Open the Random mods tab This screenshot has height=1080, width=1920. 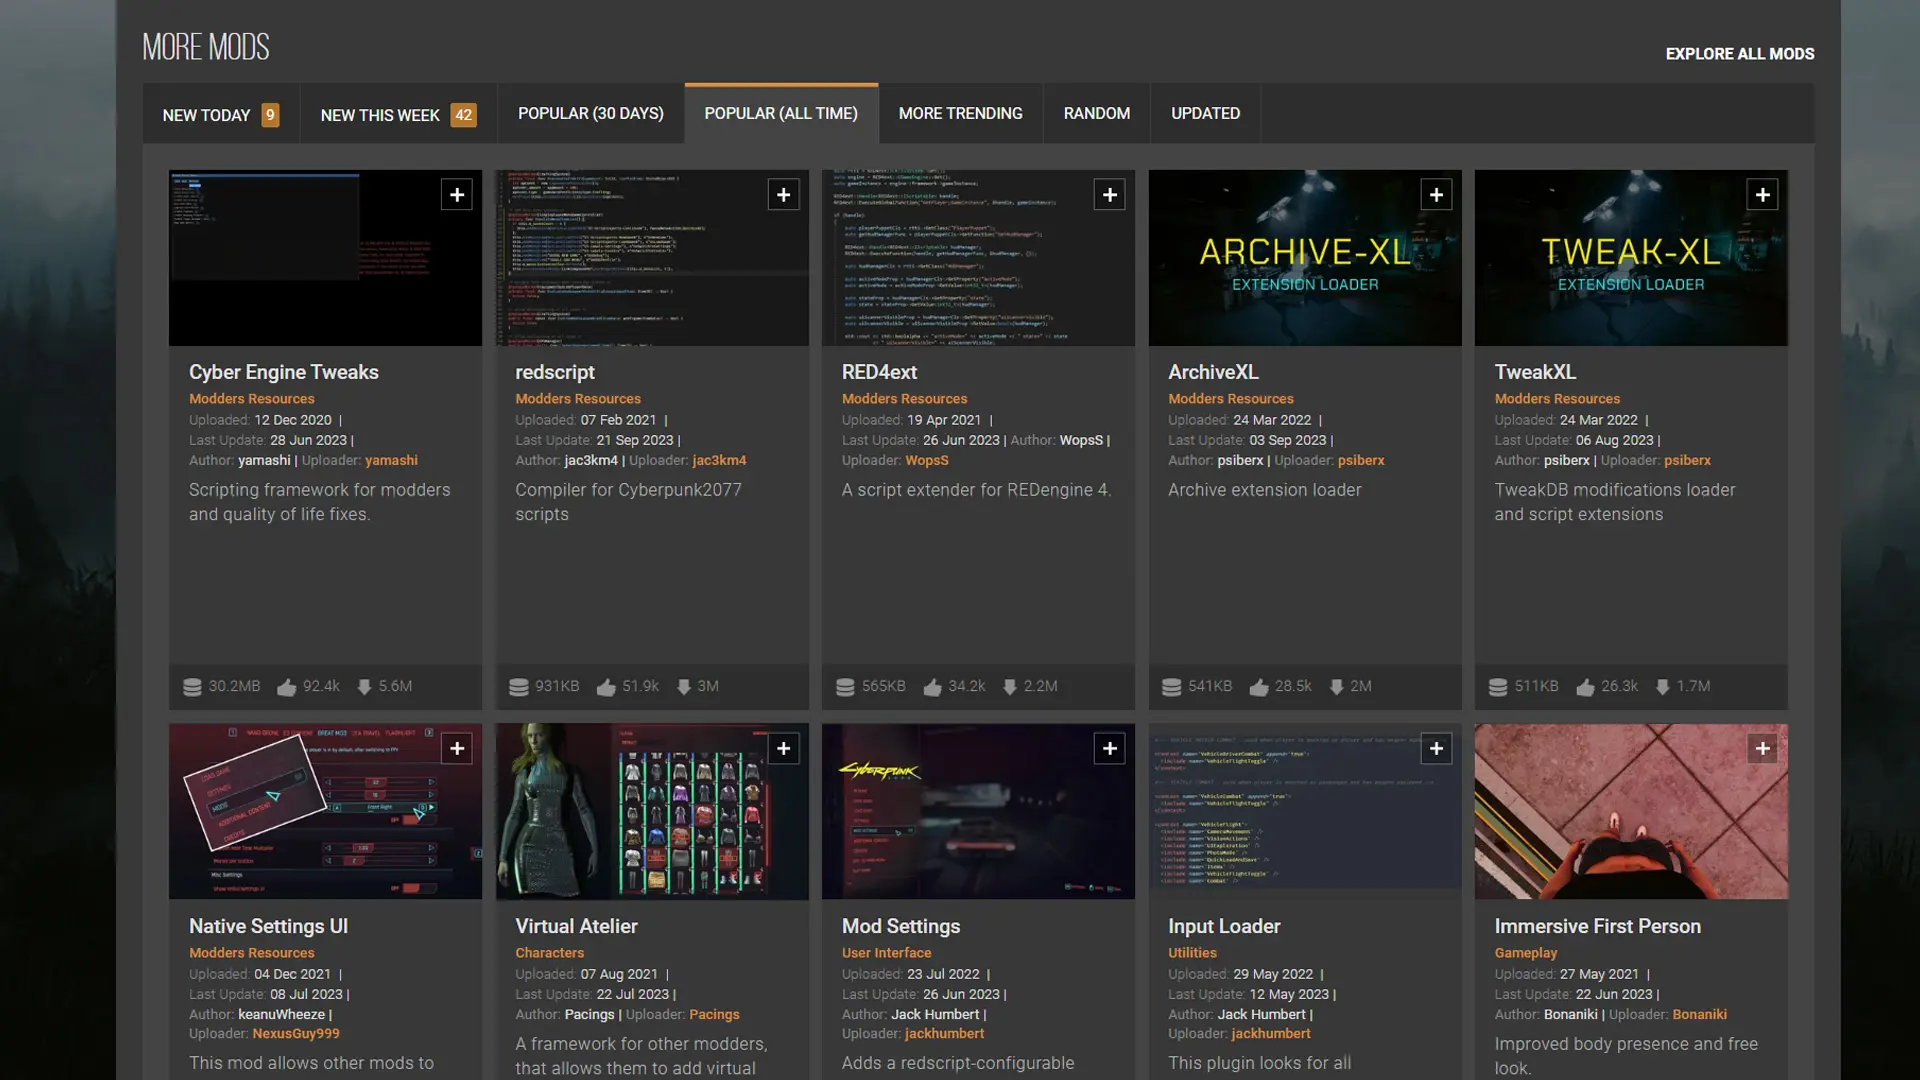coord(1096,113)
